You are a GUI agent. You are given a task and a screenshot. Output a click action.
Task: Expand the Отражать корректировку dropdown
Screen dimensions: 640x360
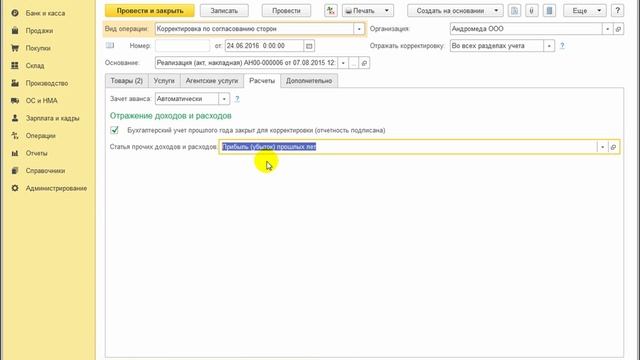[549, 46]
